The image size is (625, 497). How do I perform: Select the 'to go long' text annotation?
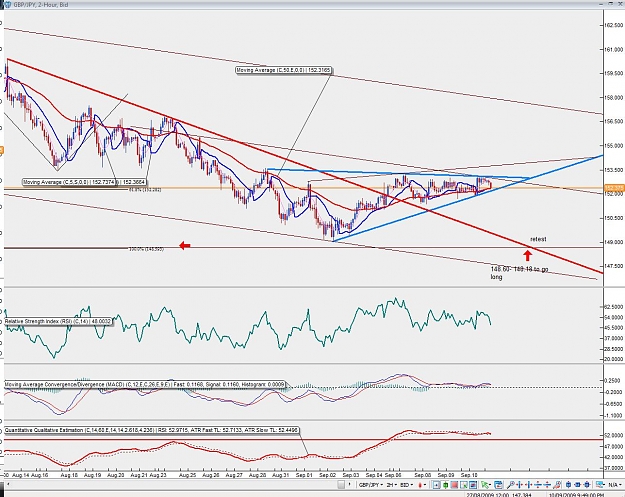click(519, 273)
